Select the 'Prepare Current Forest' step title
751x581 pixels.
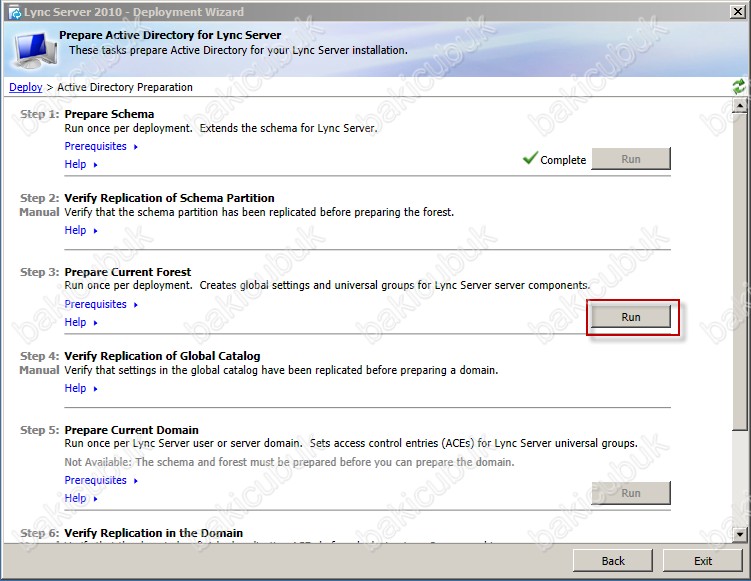(128, 272)
